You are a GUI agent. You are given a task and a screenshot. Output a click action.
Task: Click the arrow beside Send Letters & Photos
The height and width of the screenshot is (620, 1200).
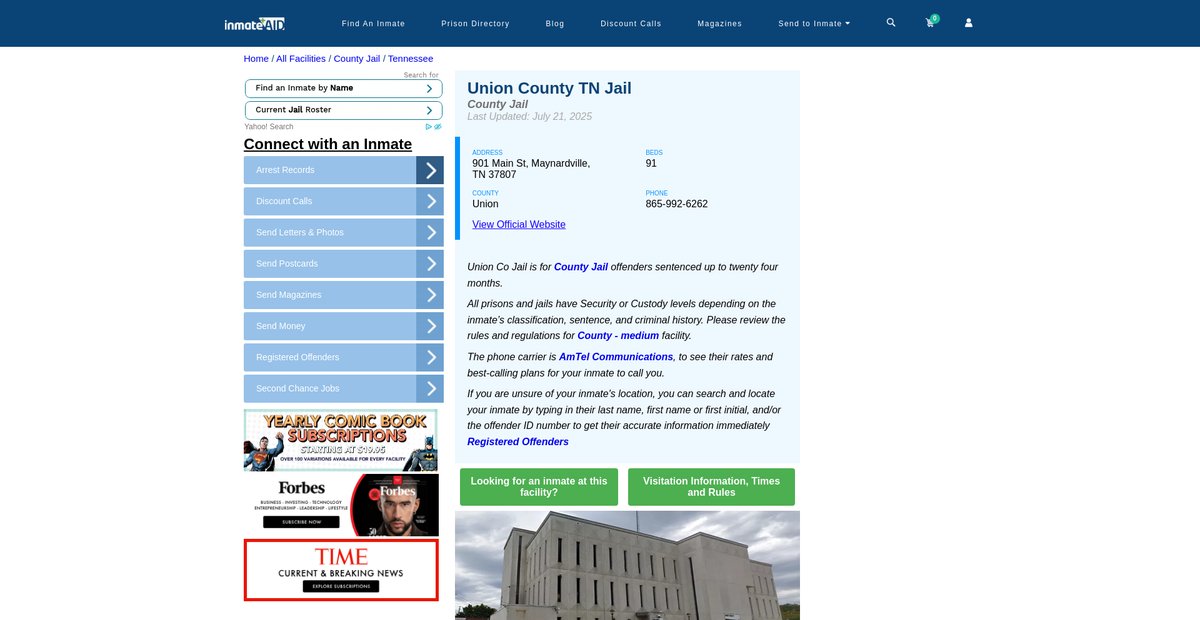pyautogui.click(x=430, y=232)
